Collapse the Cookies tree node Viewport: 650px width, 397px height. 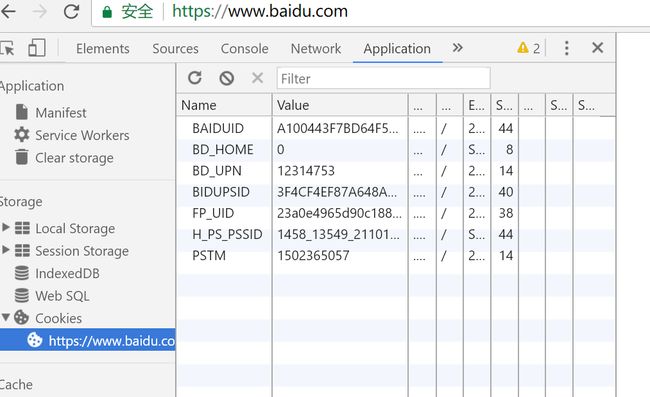pos(6,317)
